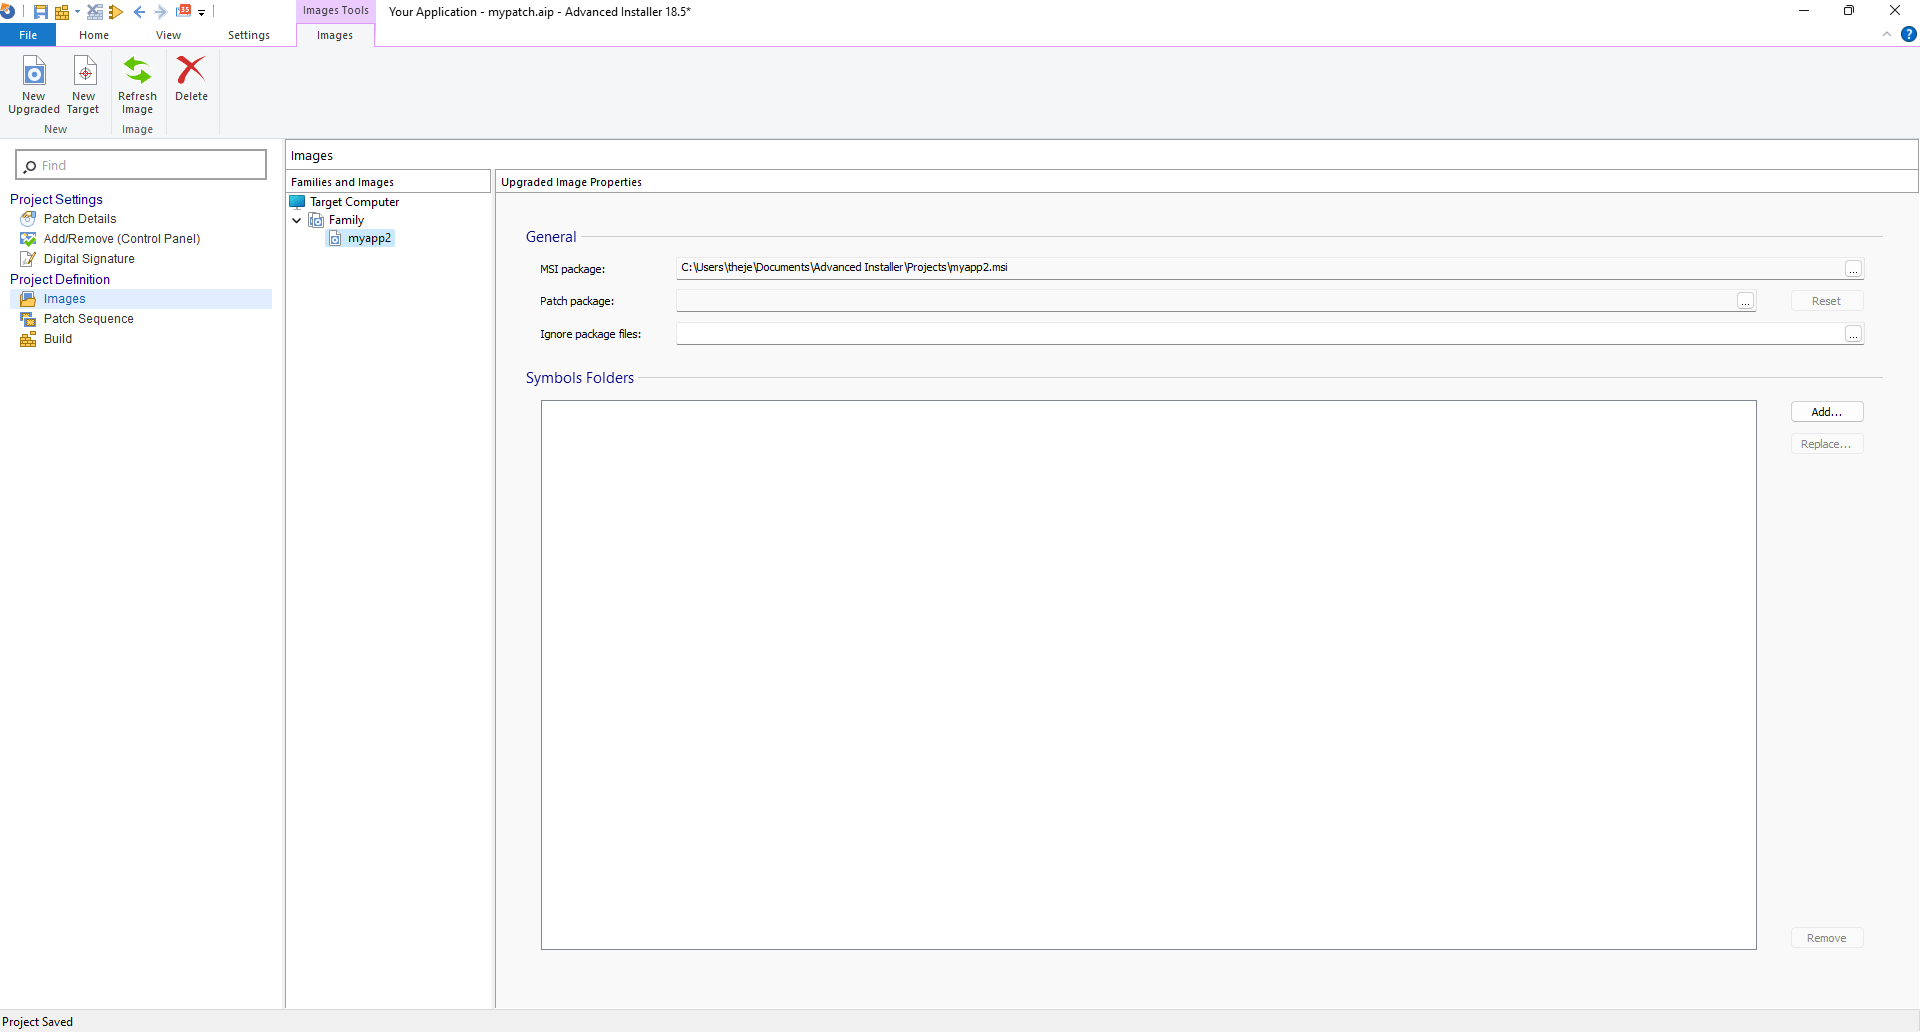Click the Build bricks icon in the quick access toolbar
The height and width of the screenshot is (1032, 1920).
point(61,12)
